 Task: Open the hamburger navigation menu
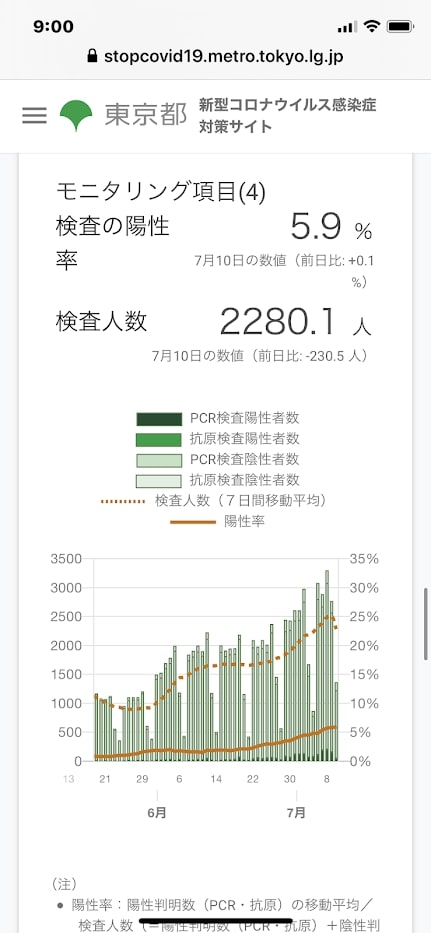click(x=34, y=115)
